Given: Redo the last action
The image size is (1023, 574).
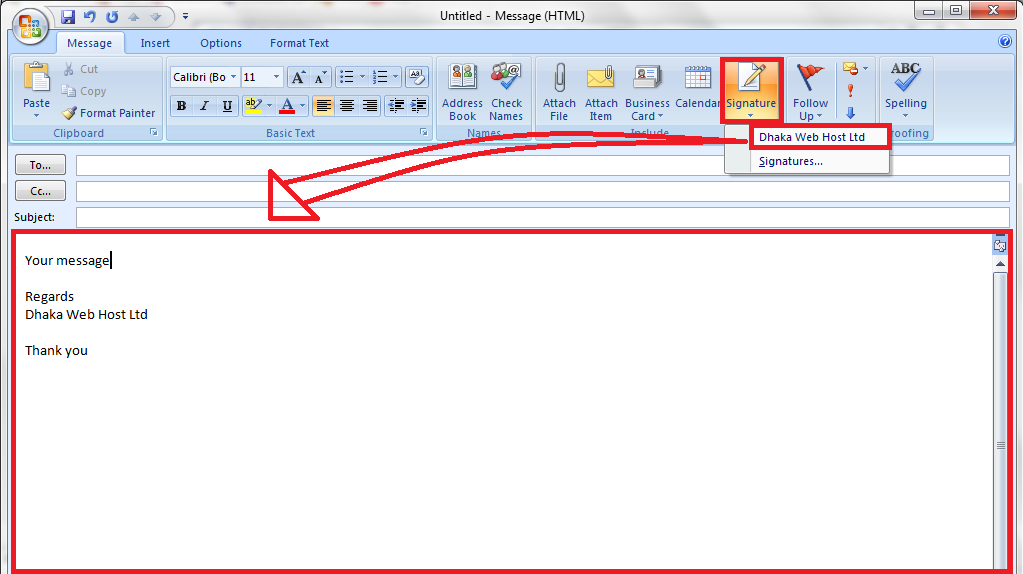Looking at the screenshot, I should pyautogui.click(x=112, y=16).
